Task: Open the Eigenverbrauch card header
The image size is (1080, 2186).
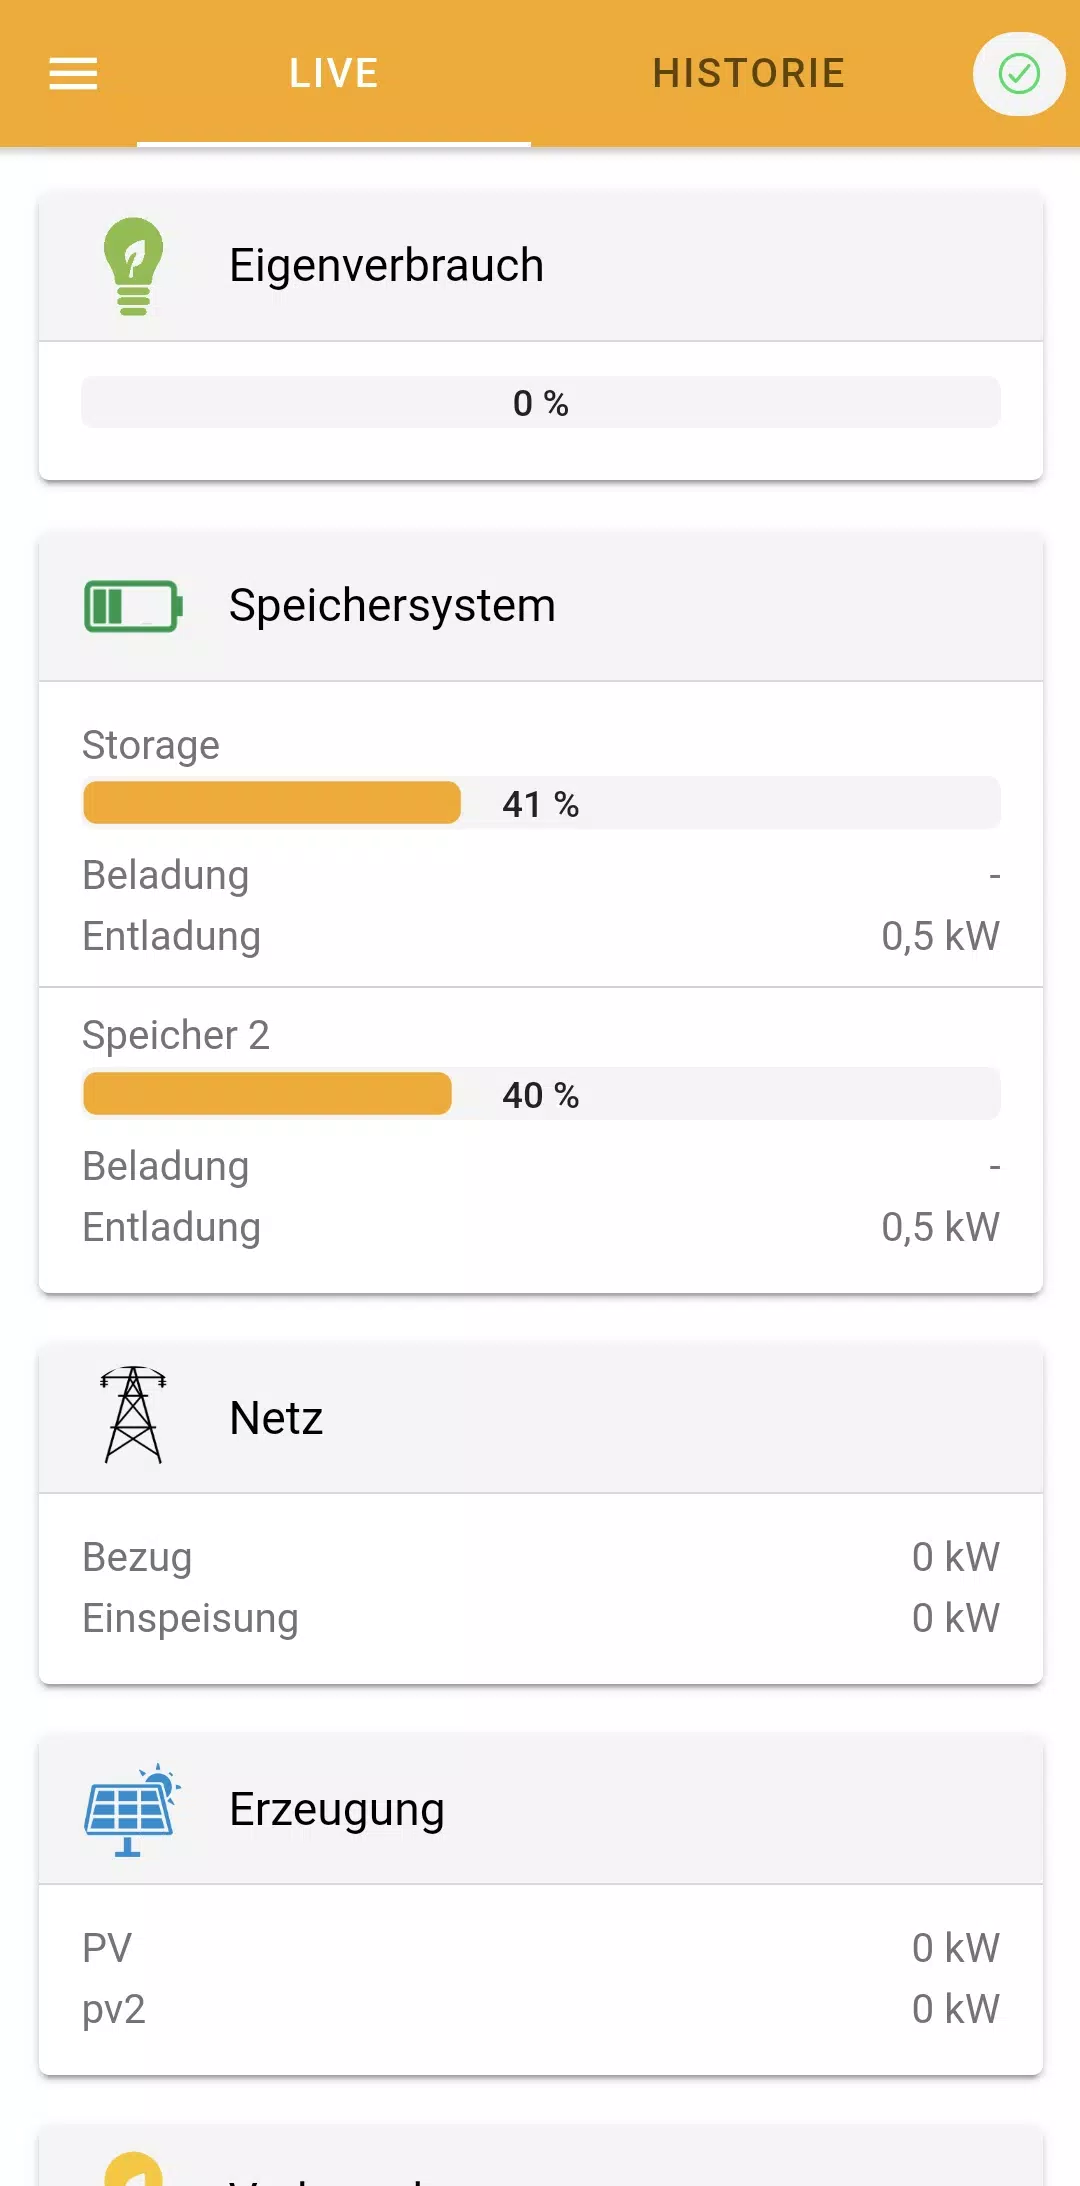Action: (x=540, y=266)
